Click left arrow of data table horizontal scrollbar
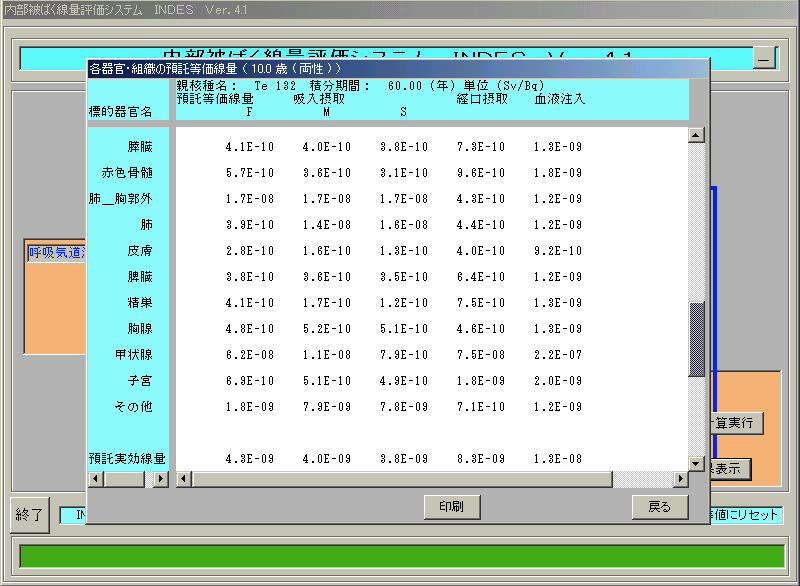800x586 pixels. 183,480
